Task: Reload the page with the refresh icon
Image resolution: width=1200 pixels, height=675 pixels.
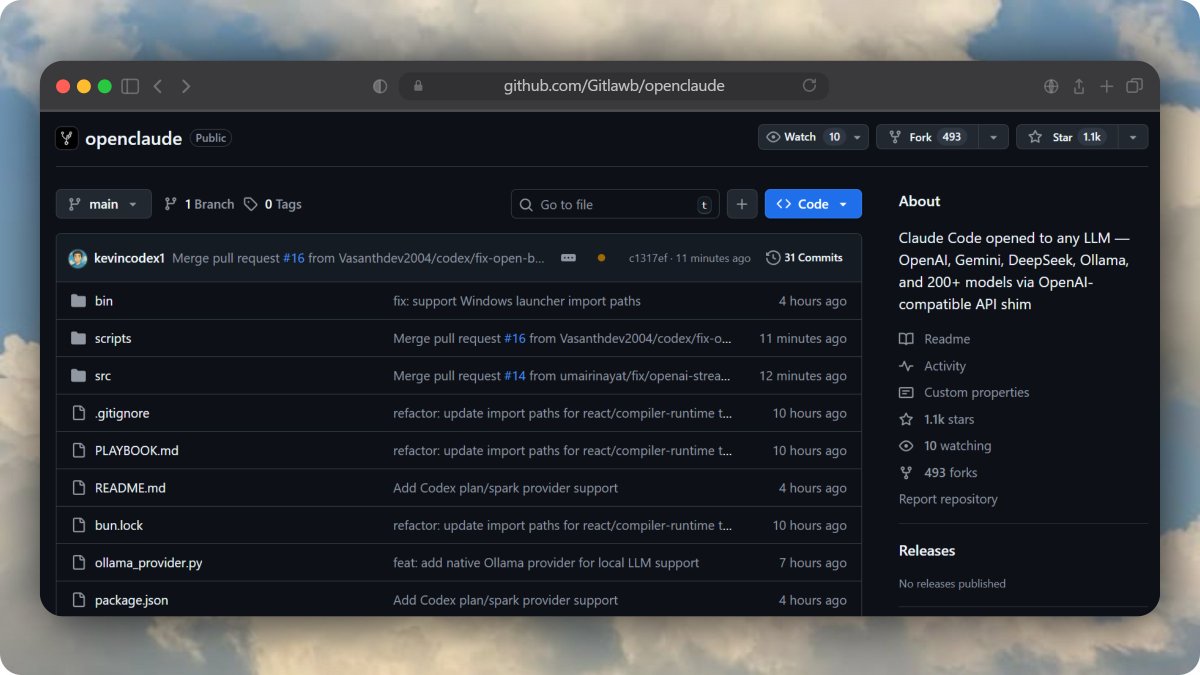Action: pos(809,86)
